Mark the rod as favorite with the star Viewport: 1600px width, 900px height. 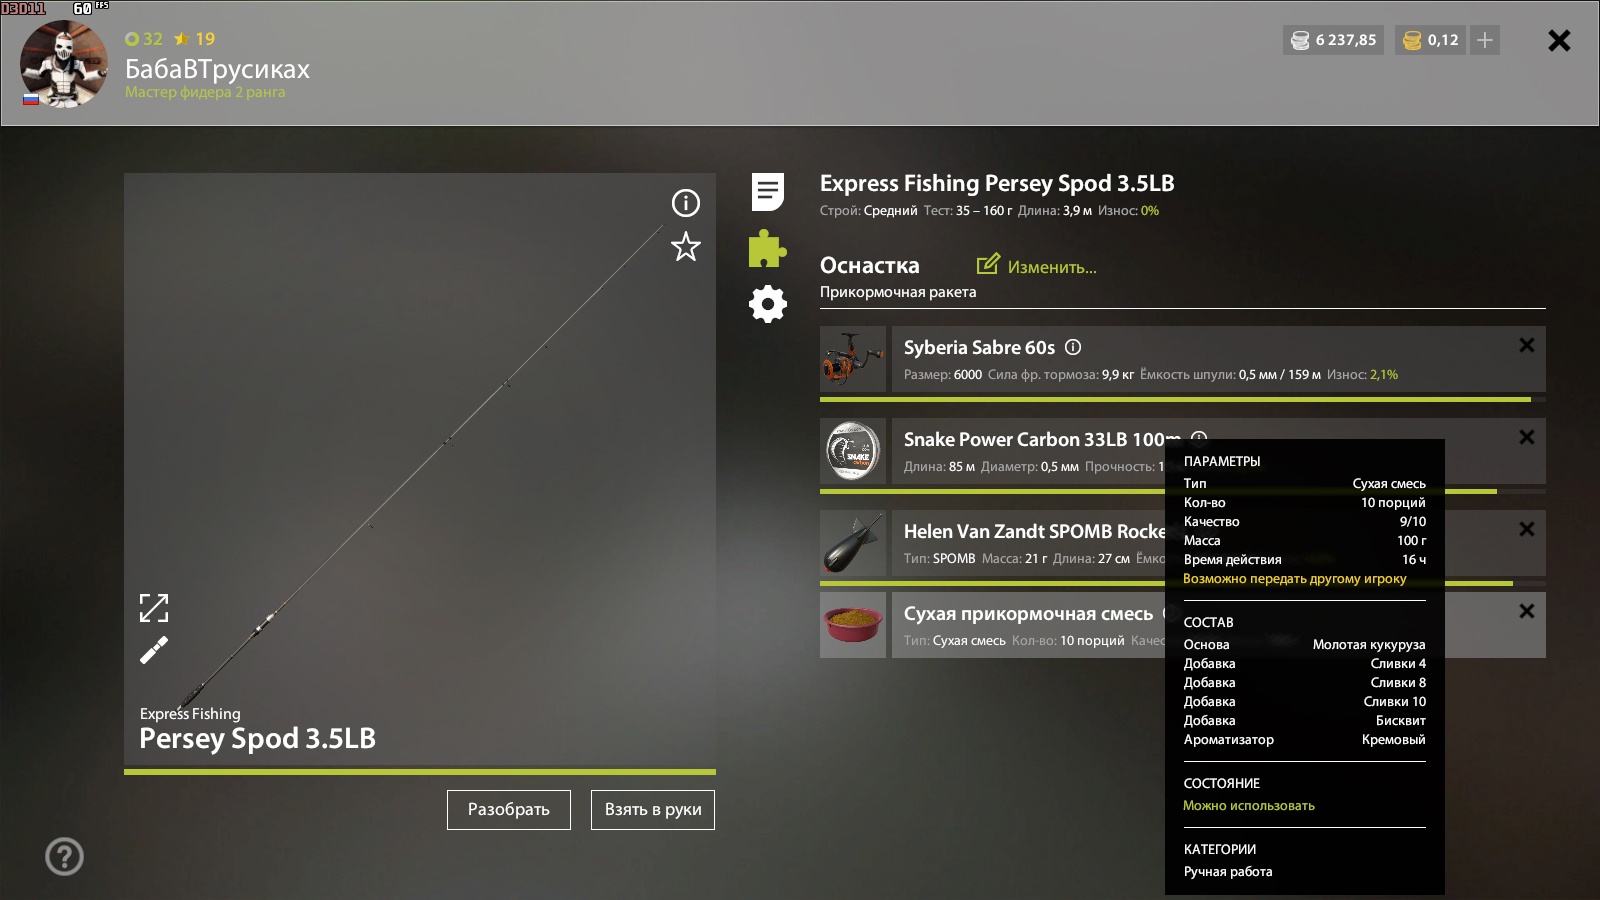click(x=685, y=247)
